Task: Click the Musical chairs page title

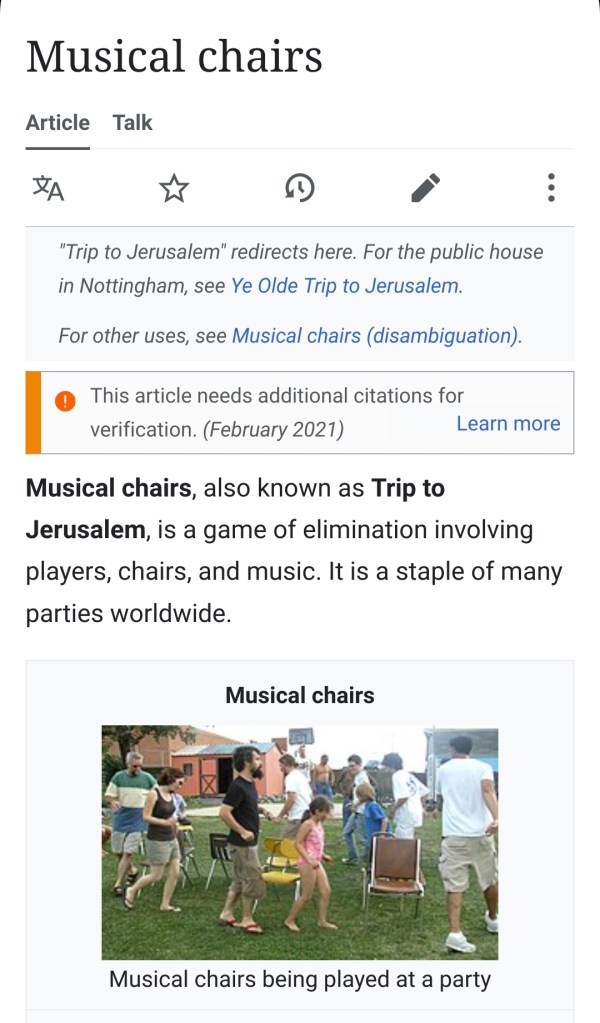Action: (x=174, y=56)
